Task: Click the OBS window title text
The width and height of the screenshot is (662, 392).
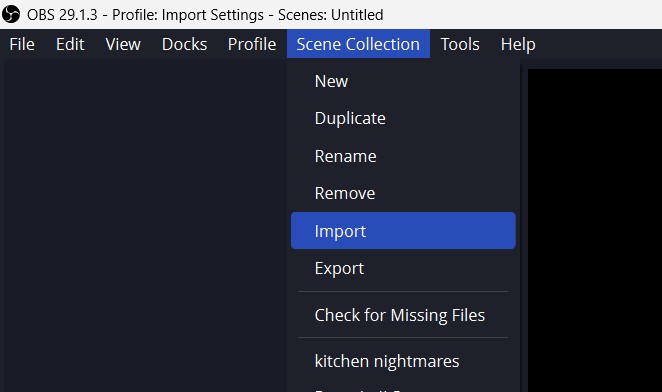Action: [x=205, y=15]
